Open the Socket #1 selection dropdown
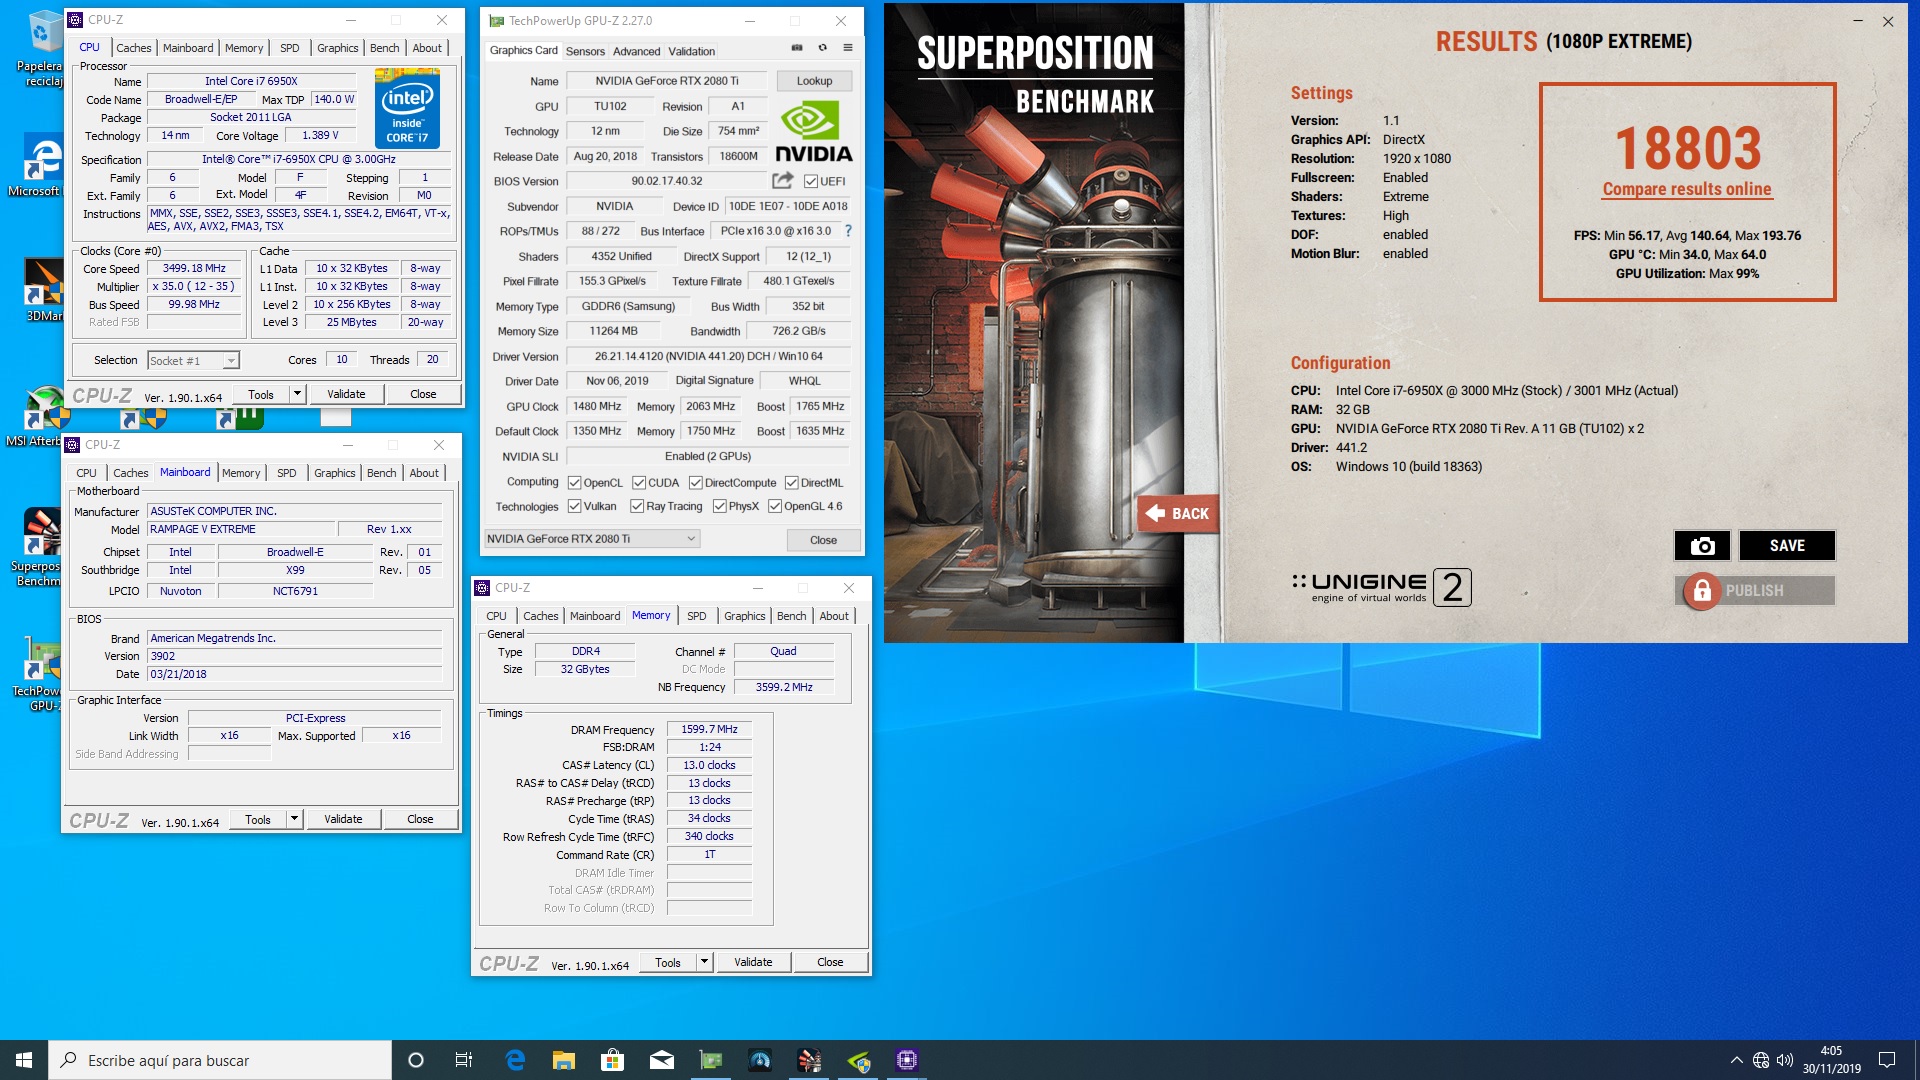 click(x=193, y=360)
